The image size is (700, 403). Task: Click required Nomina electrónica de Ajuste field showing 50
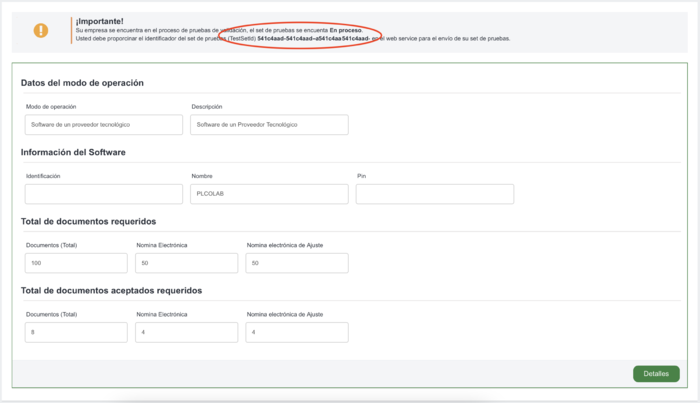tap(297, 263)
